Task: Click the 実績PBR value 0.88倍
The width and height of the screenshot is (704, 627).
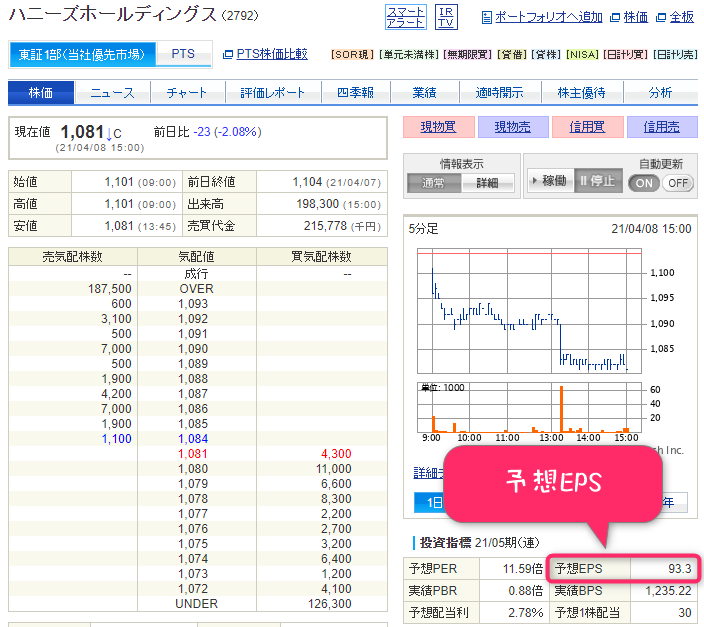Action: click(x=526, y=591)
